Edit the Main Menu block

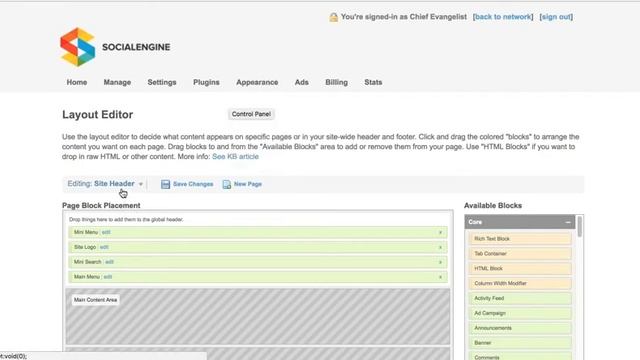(107, 277)
